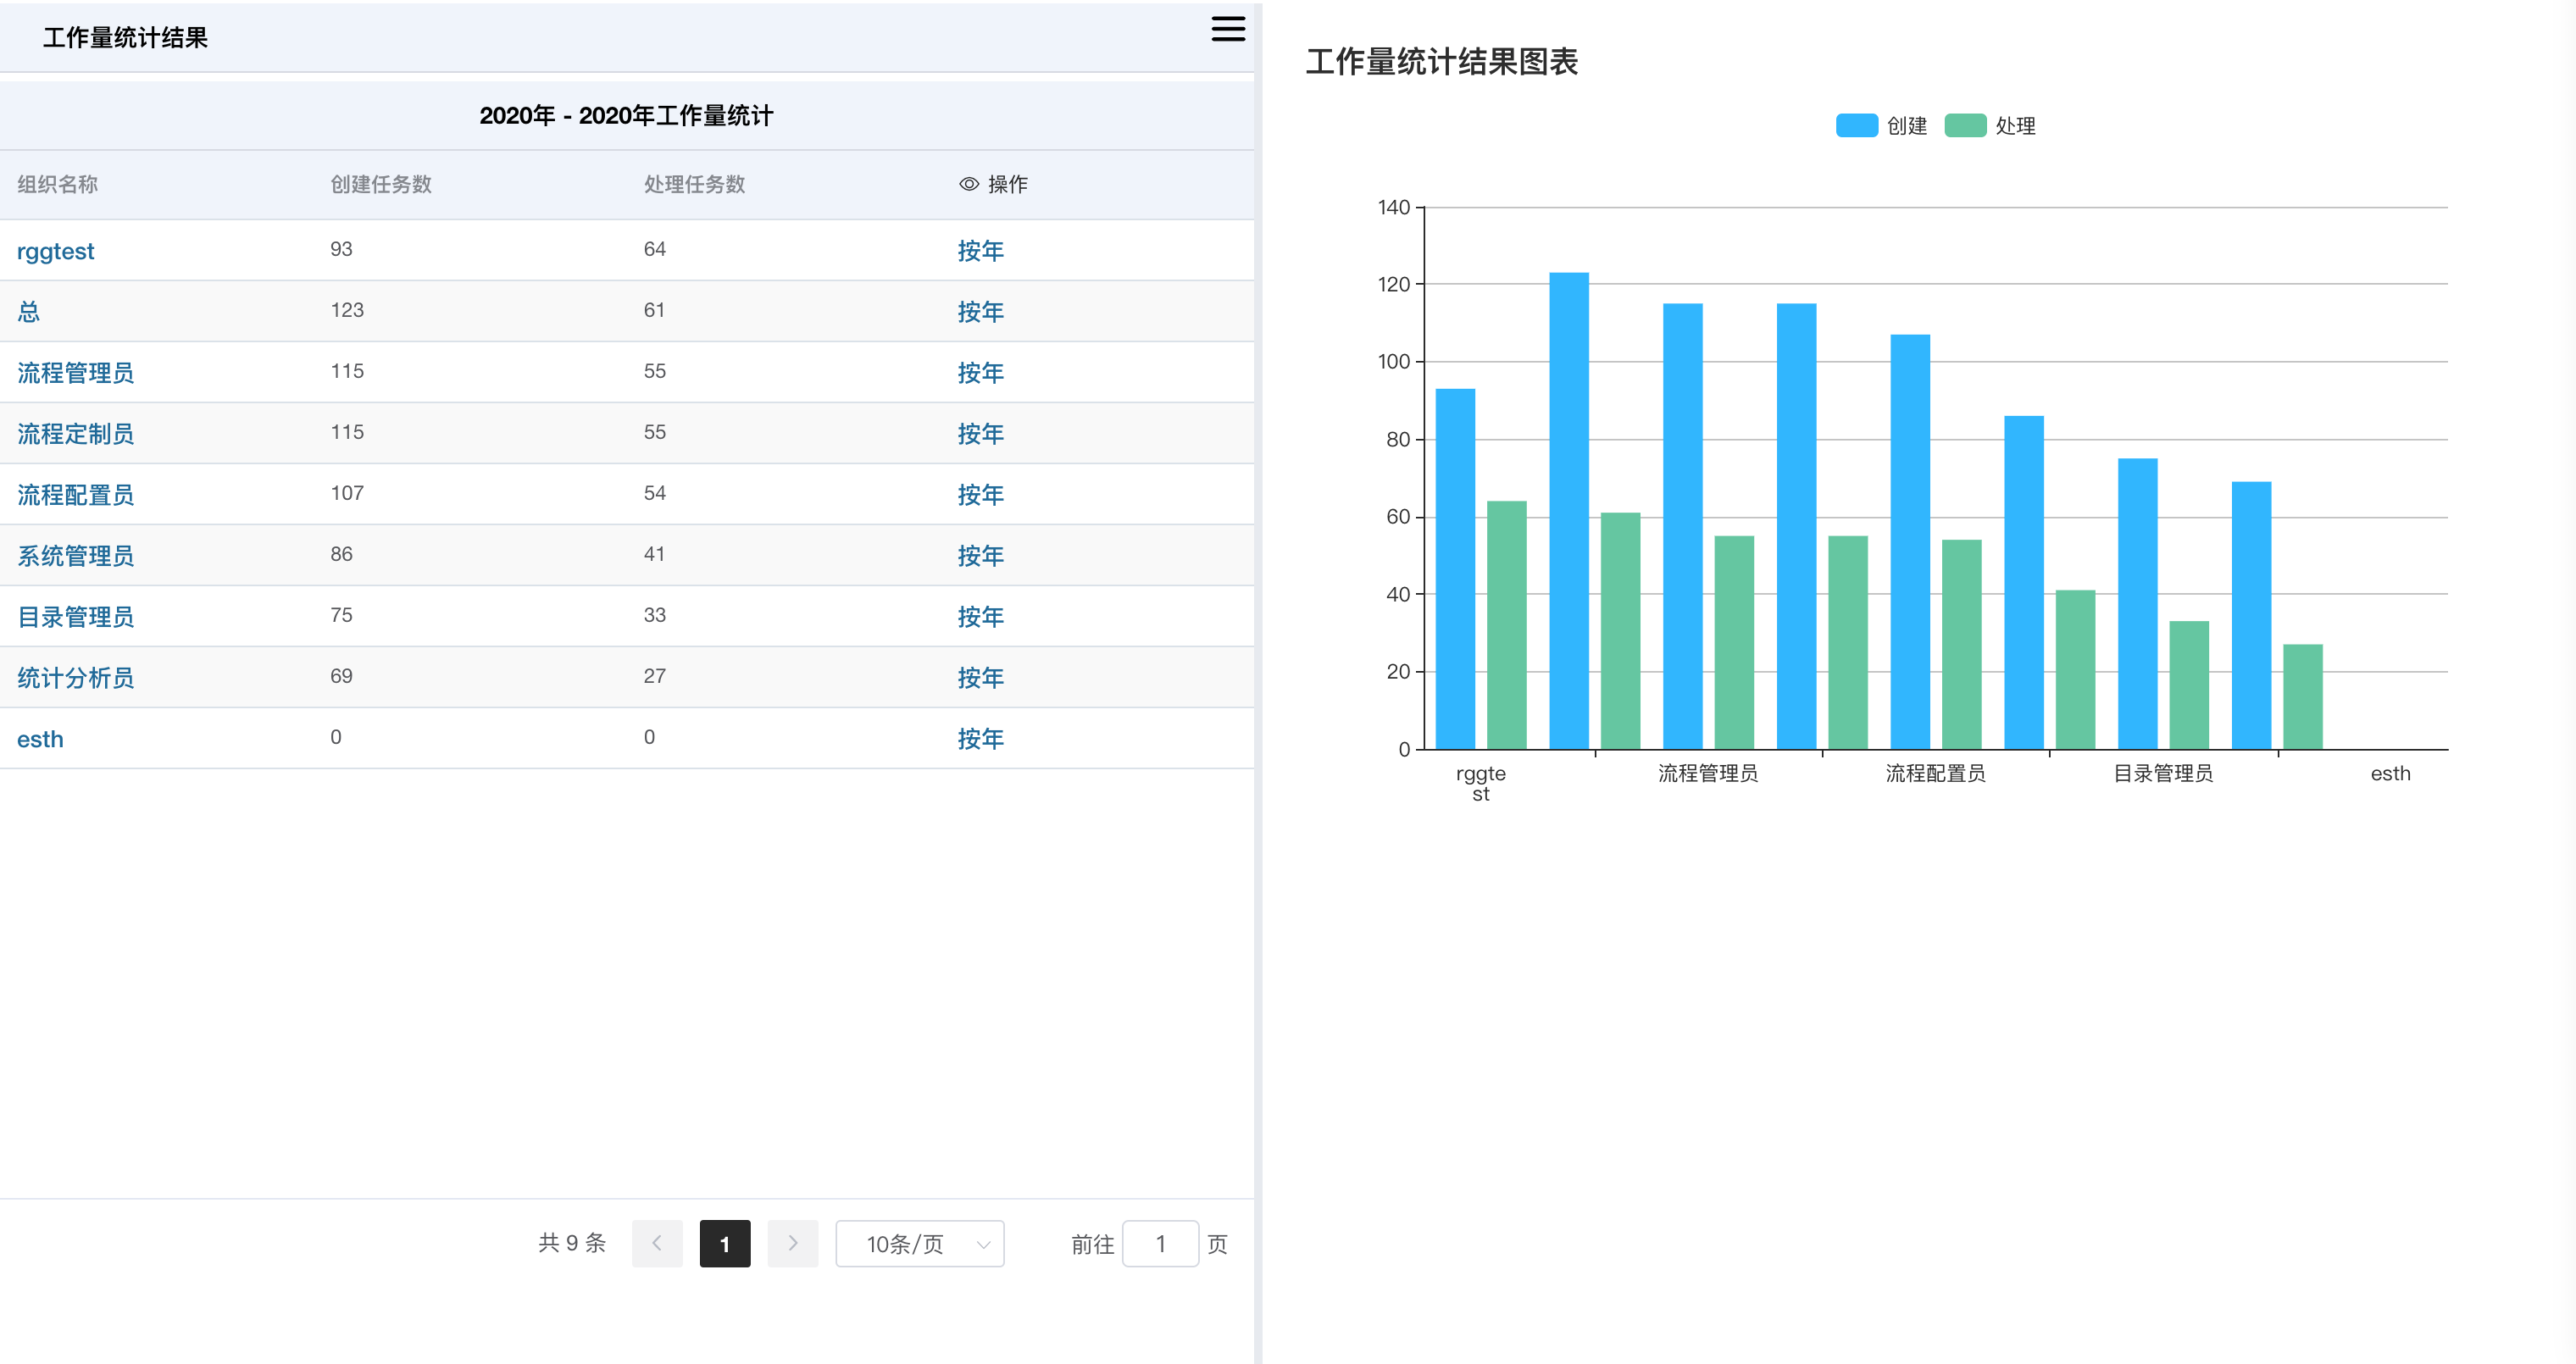This screenshot has width=2576, height=1364.
Task: Toggle the 创建 legend series
Action: [1880, 126]
